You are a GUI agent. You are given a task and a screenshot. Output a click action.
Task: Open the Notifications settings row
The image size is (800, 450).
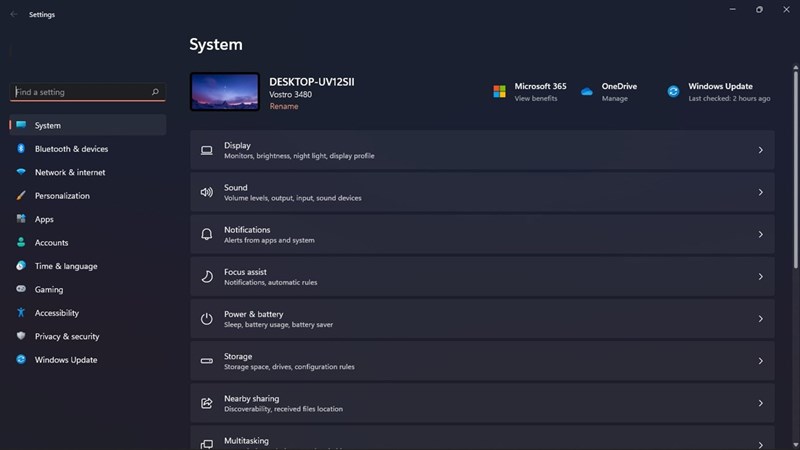(481, 234)
